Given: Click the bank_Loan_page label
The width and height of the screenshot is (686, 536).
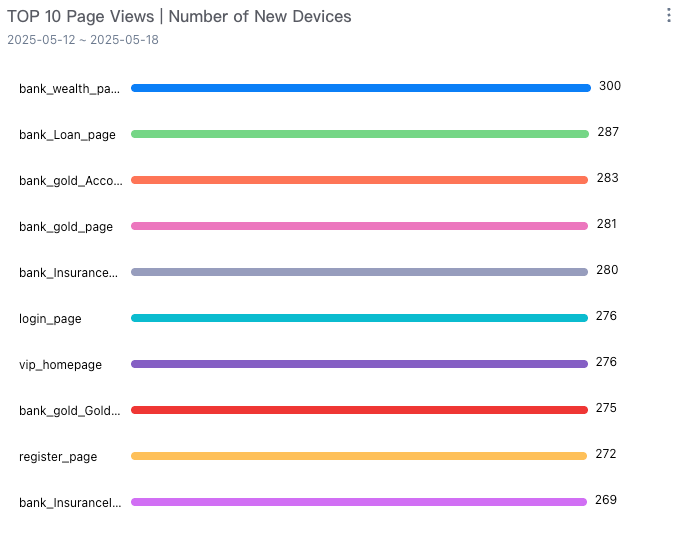Looking at the screenshot, I should (67, 135).
